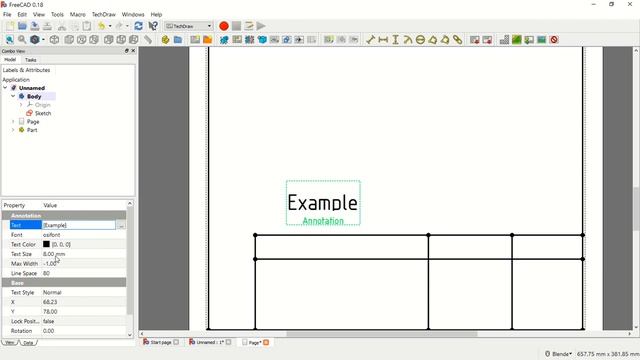The image size is (640, 360).
Task: Open the File menu
Action: pos(7,14)
